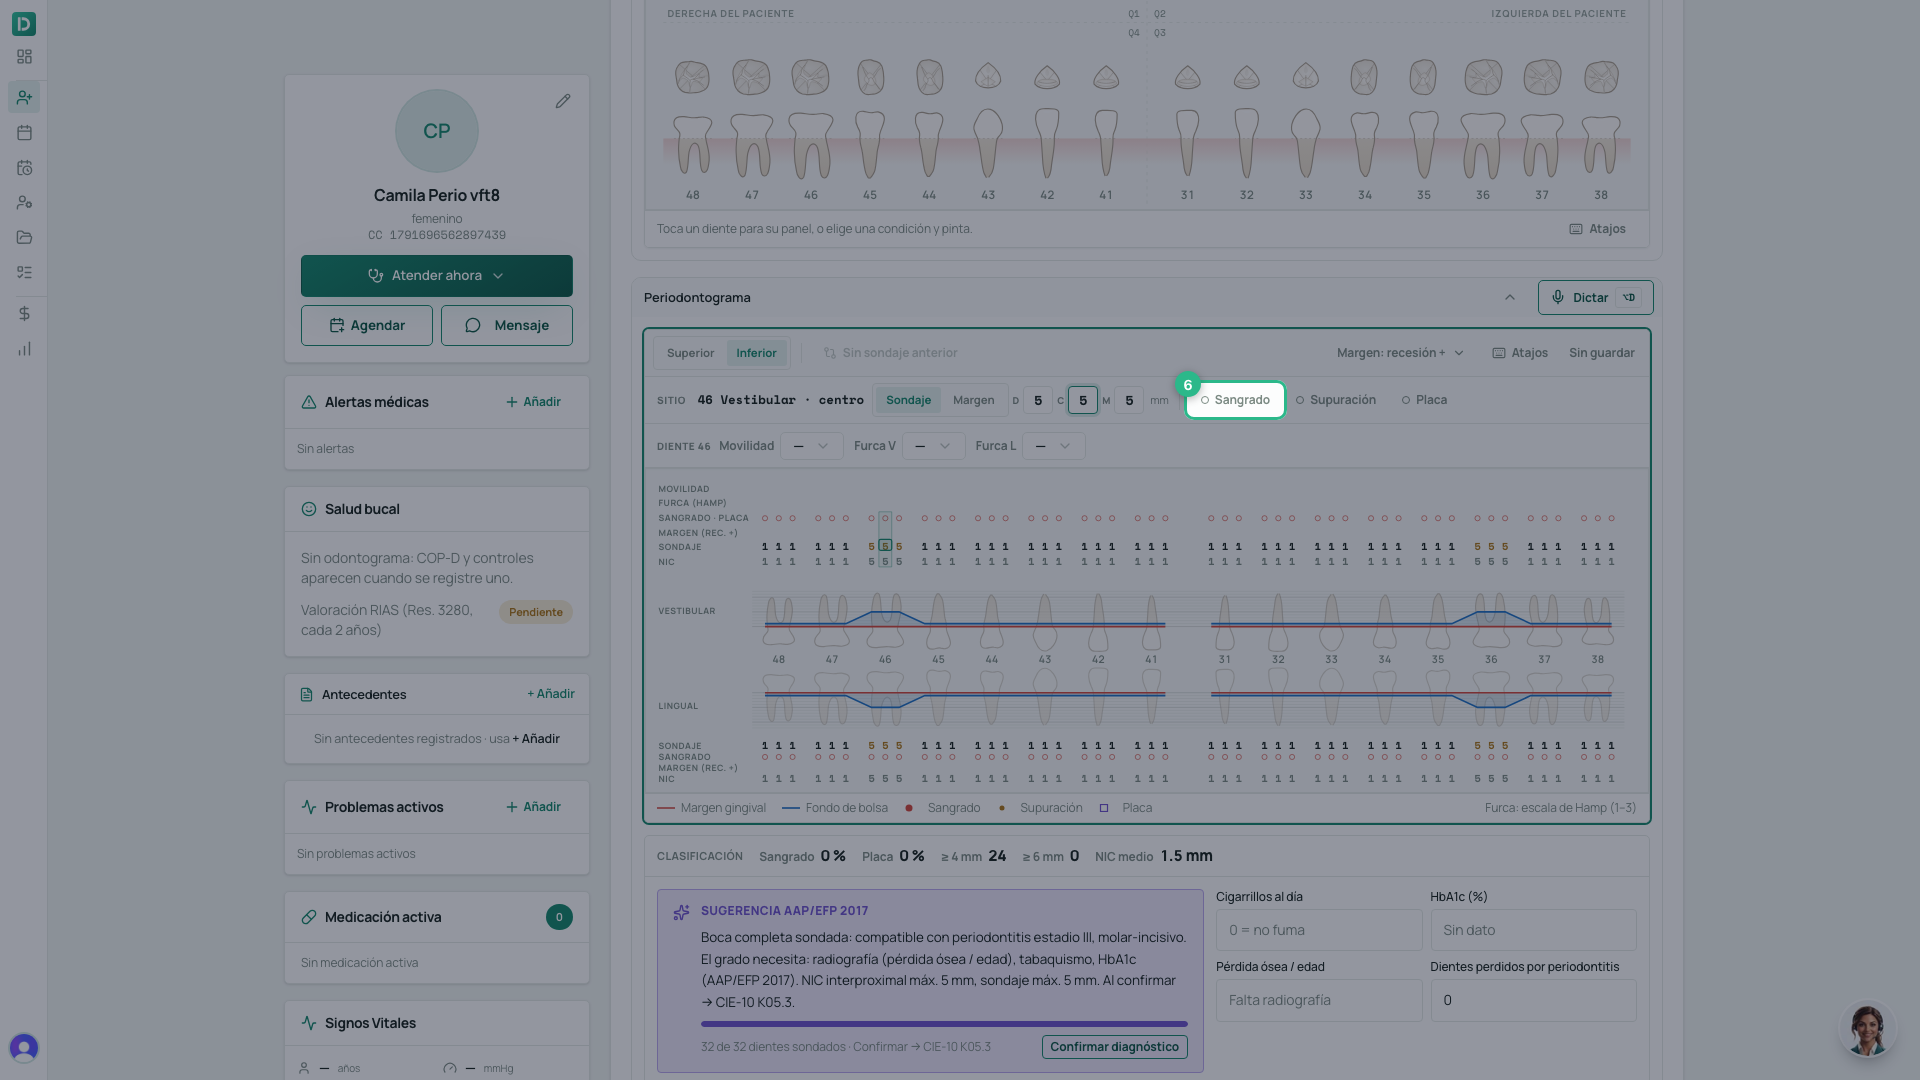This screenshot has width=1920, height=1080.
Task: Click the pencil edit icon on patient card
Action: click(x=563, y=101)
